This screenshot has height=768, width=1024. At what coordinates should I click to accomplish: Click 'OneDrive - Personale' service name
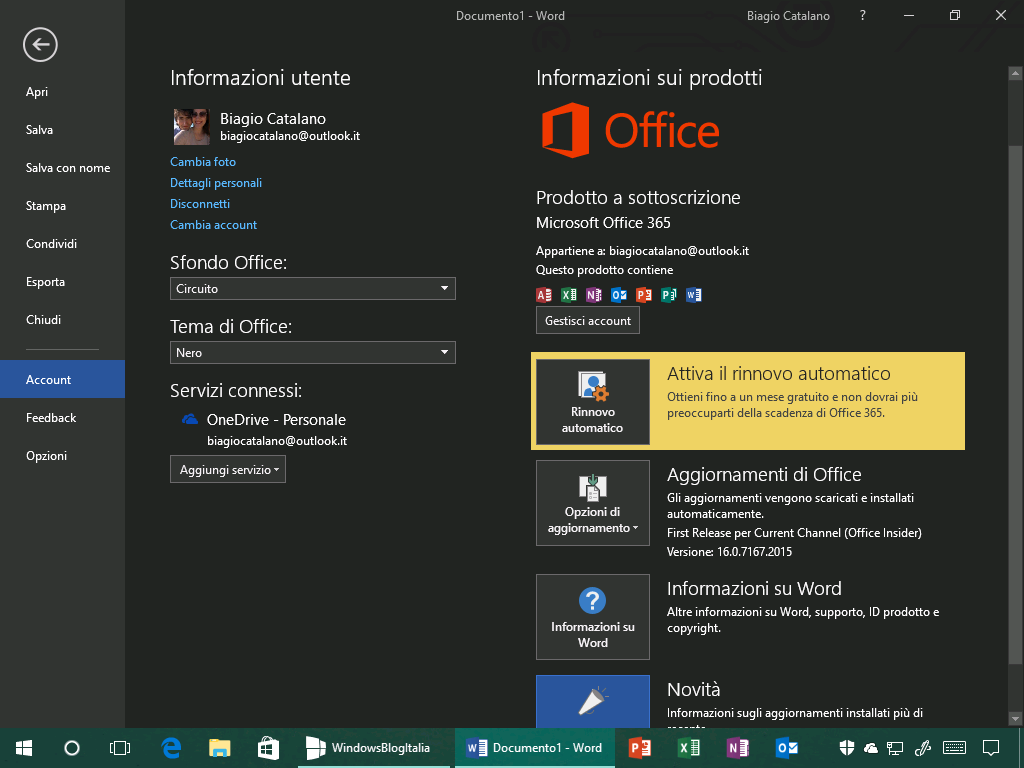(276, 420)
